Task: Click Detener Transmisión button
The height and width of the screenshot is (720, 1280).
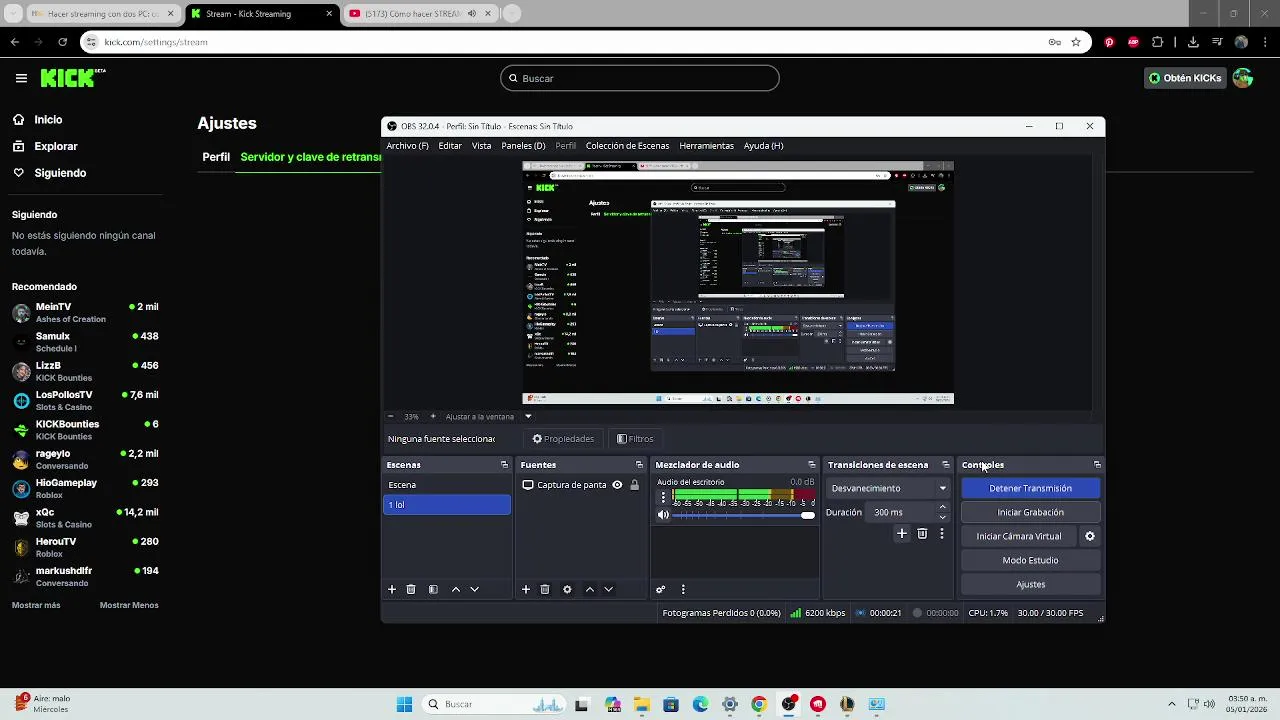Action: point(1030,488)
